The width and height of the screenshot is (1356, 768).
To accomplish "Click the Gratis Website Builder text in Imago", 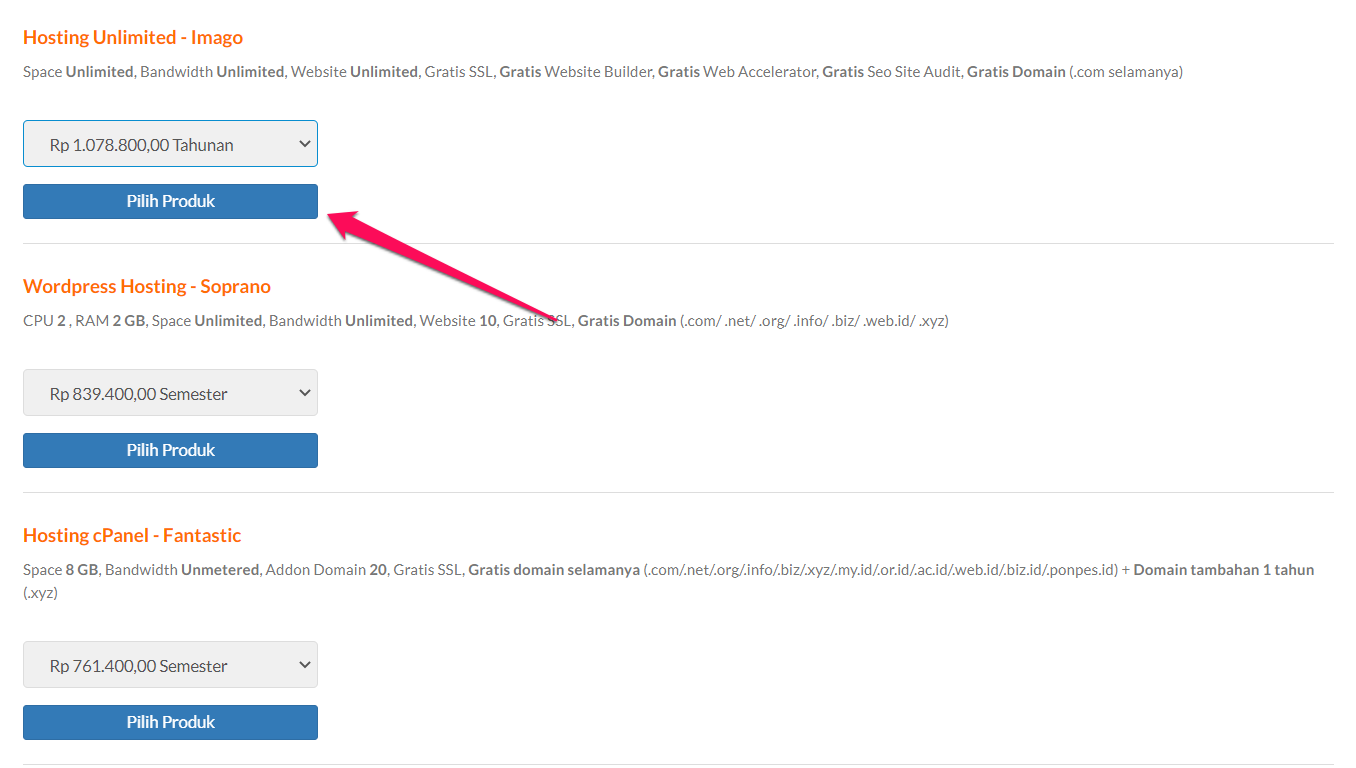I will 576,72.
